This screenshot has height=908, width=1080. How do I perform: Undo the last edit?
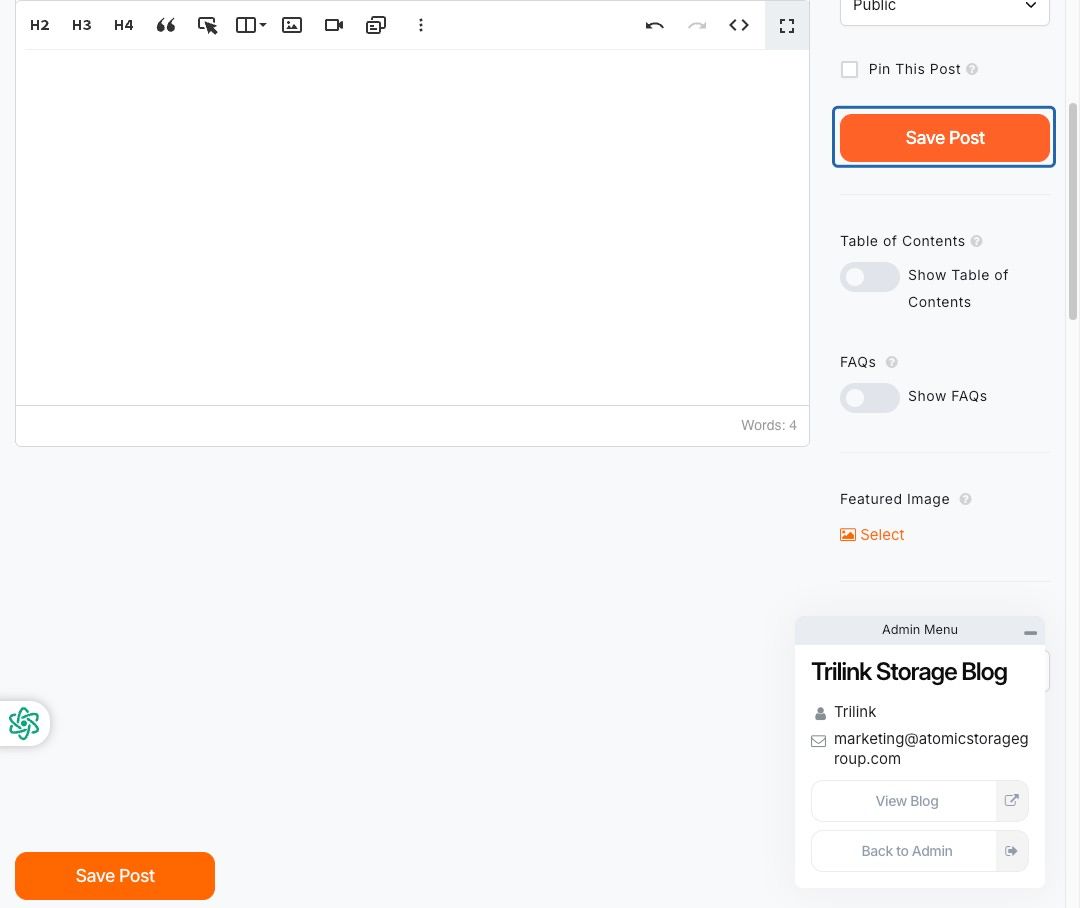[654, 25]
